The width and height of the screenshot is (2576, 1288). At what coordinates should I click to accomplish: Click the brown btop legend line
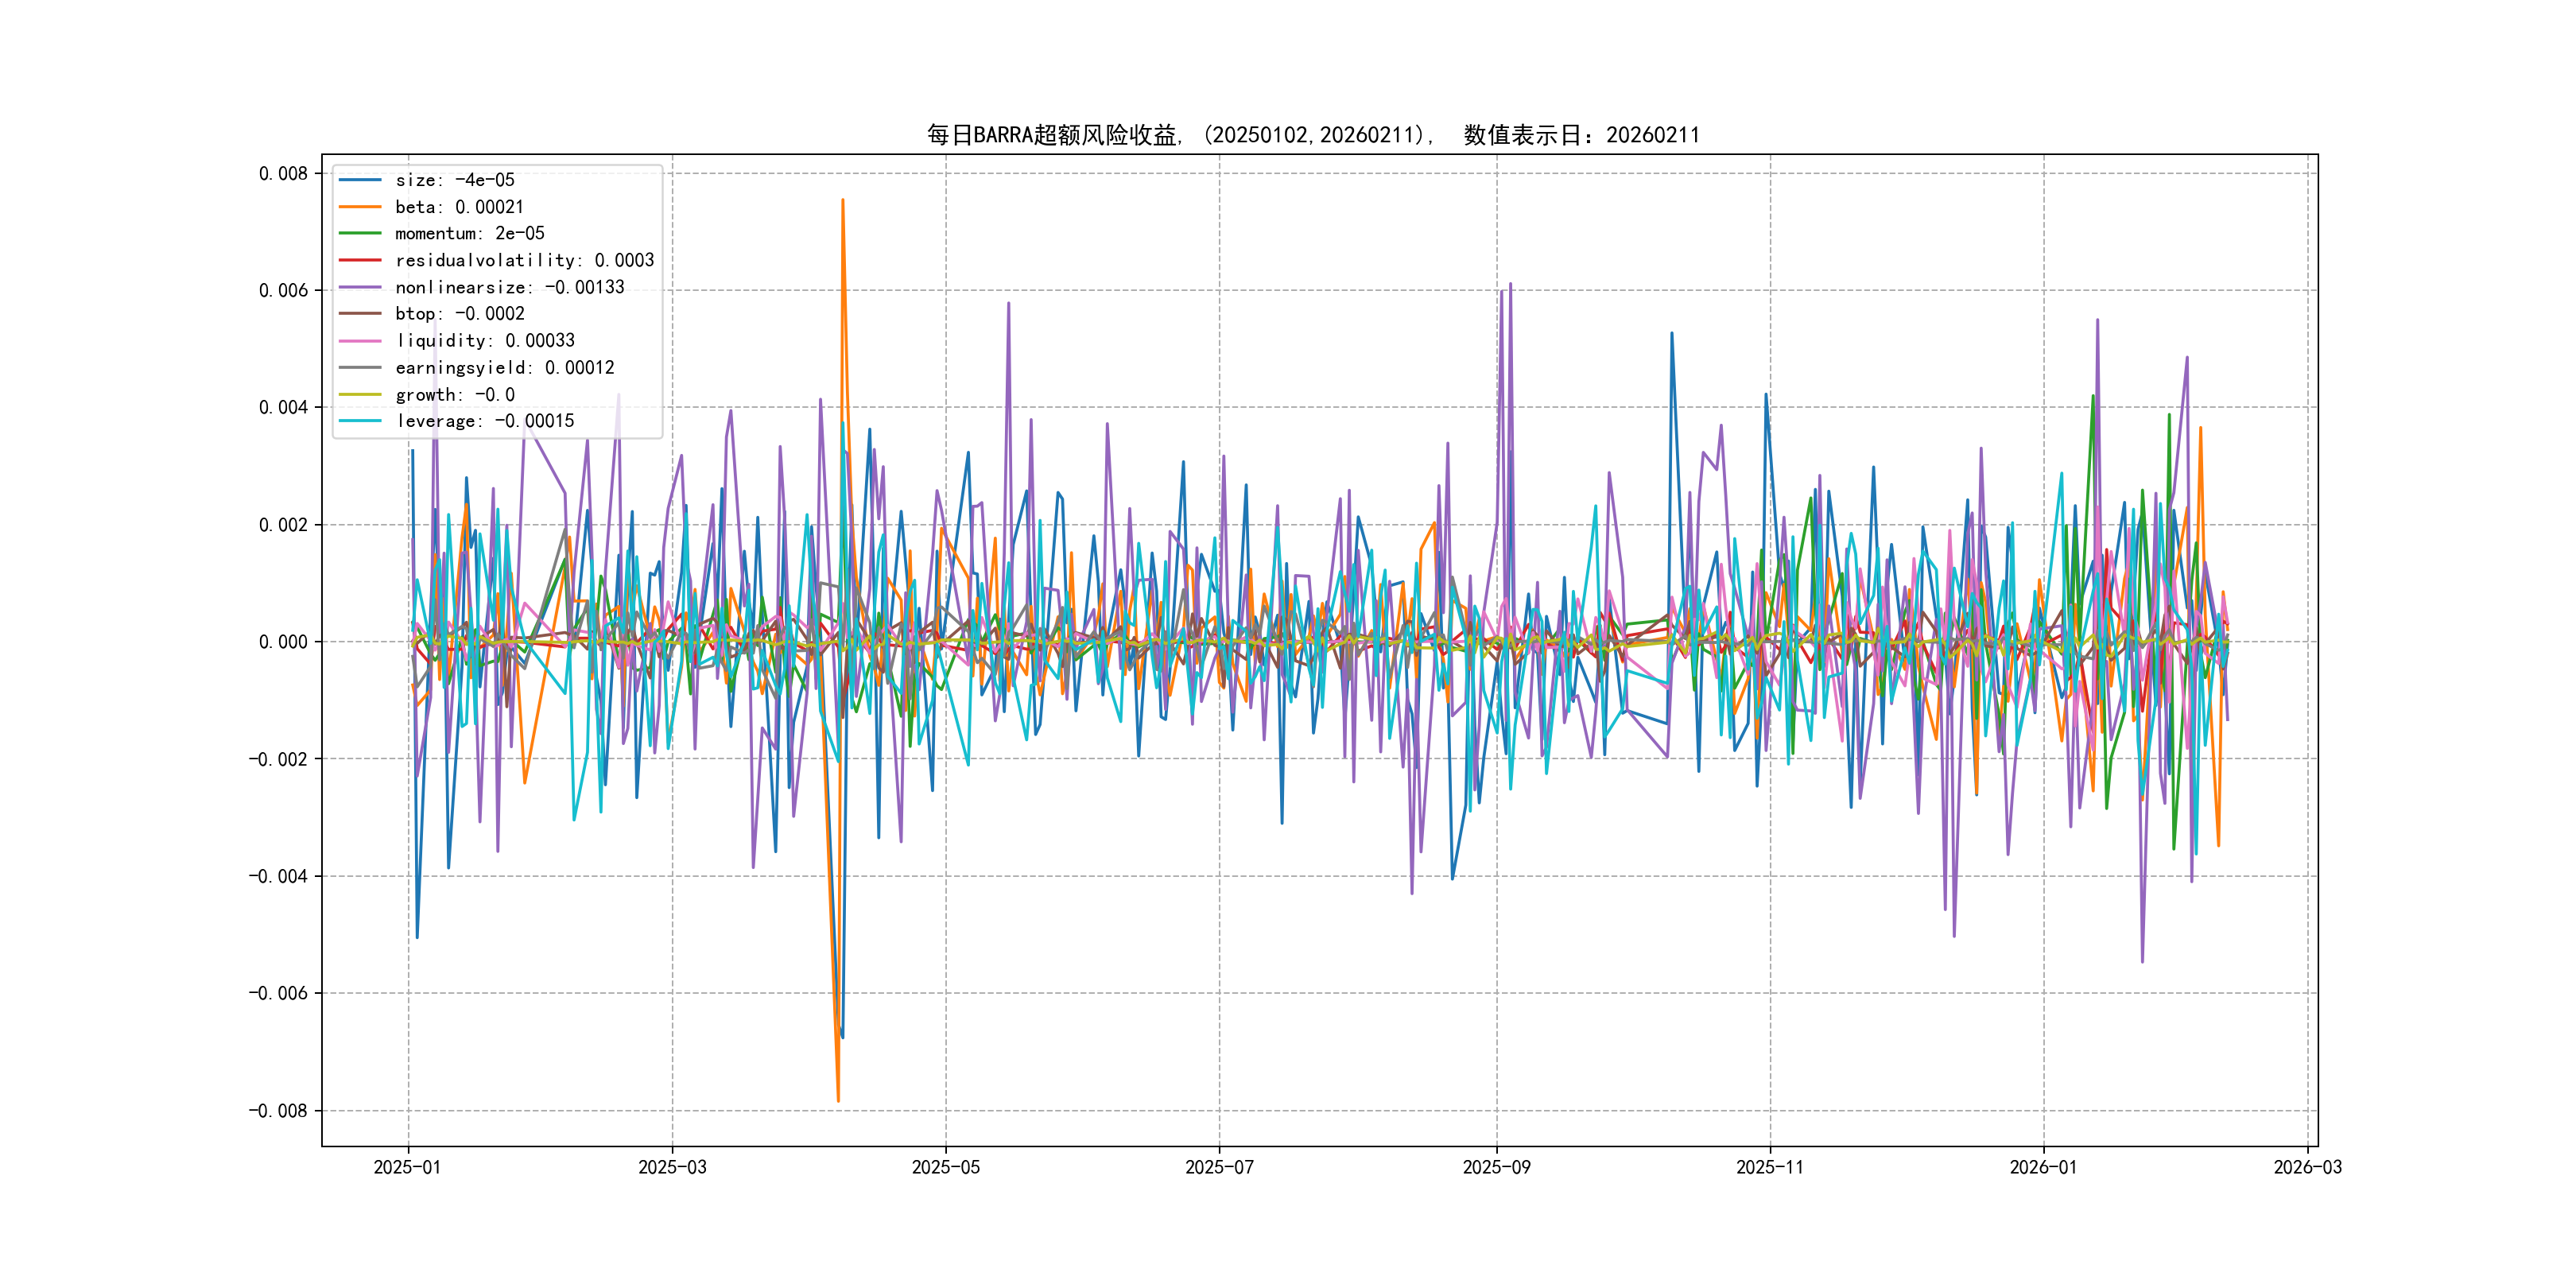tap(360, 314)
